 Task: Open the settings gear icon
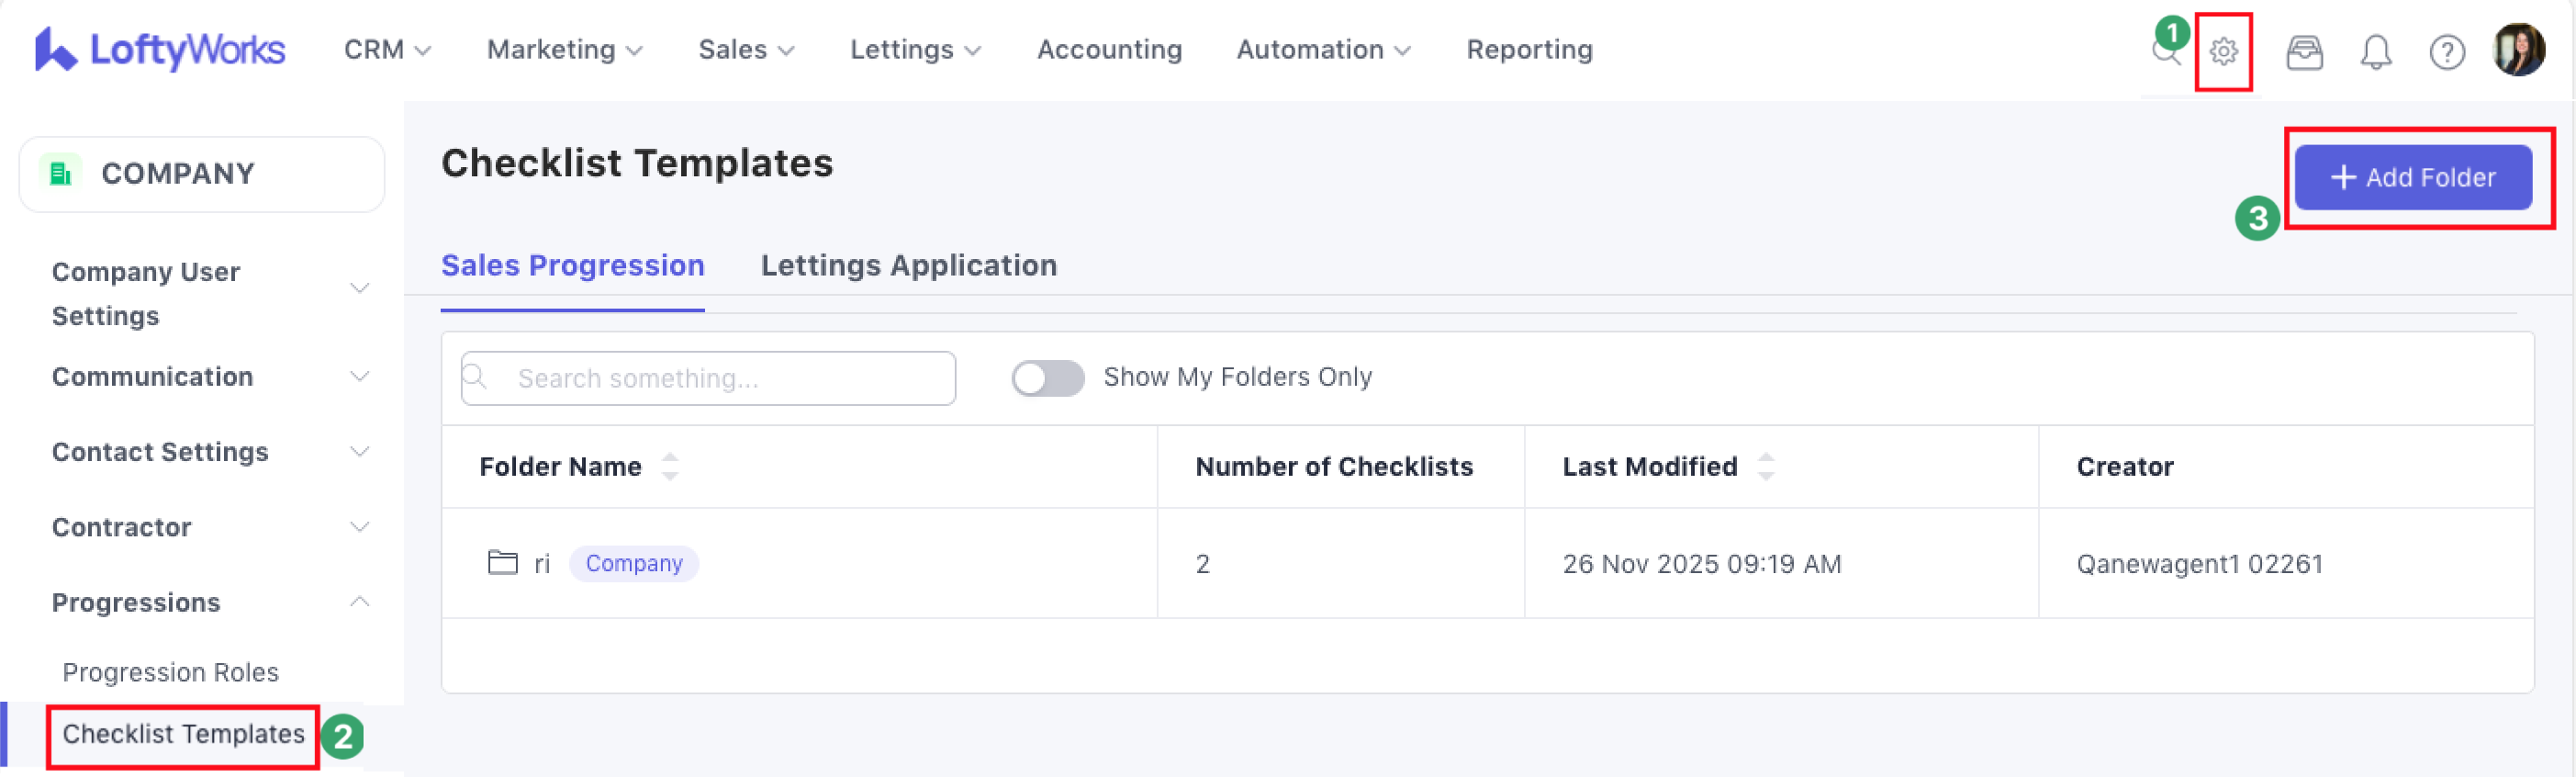2222,51
